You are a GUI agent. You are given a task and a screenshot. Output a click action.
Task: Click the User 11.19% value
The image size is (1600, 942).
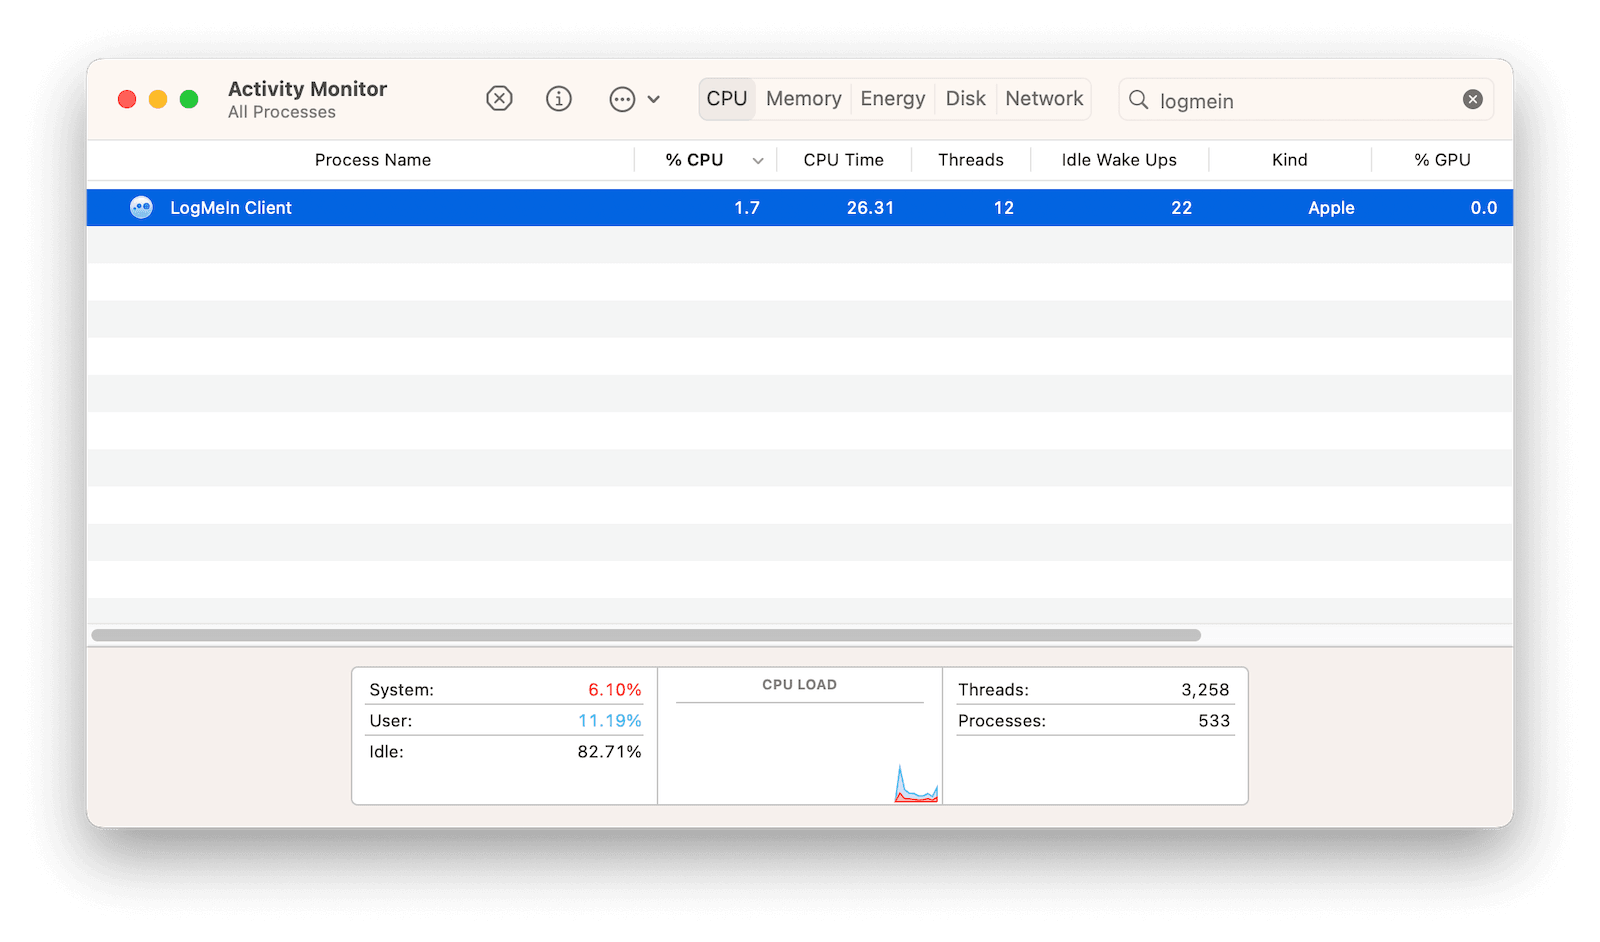coord(610,721)
